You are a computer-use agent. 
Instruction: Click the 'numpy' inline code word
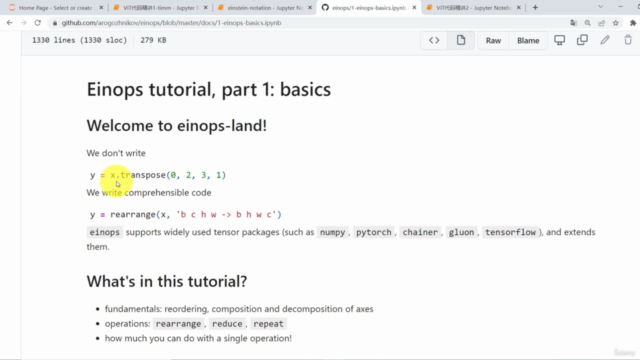click(x=332, y=232)
